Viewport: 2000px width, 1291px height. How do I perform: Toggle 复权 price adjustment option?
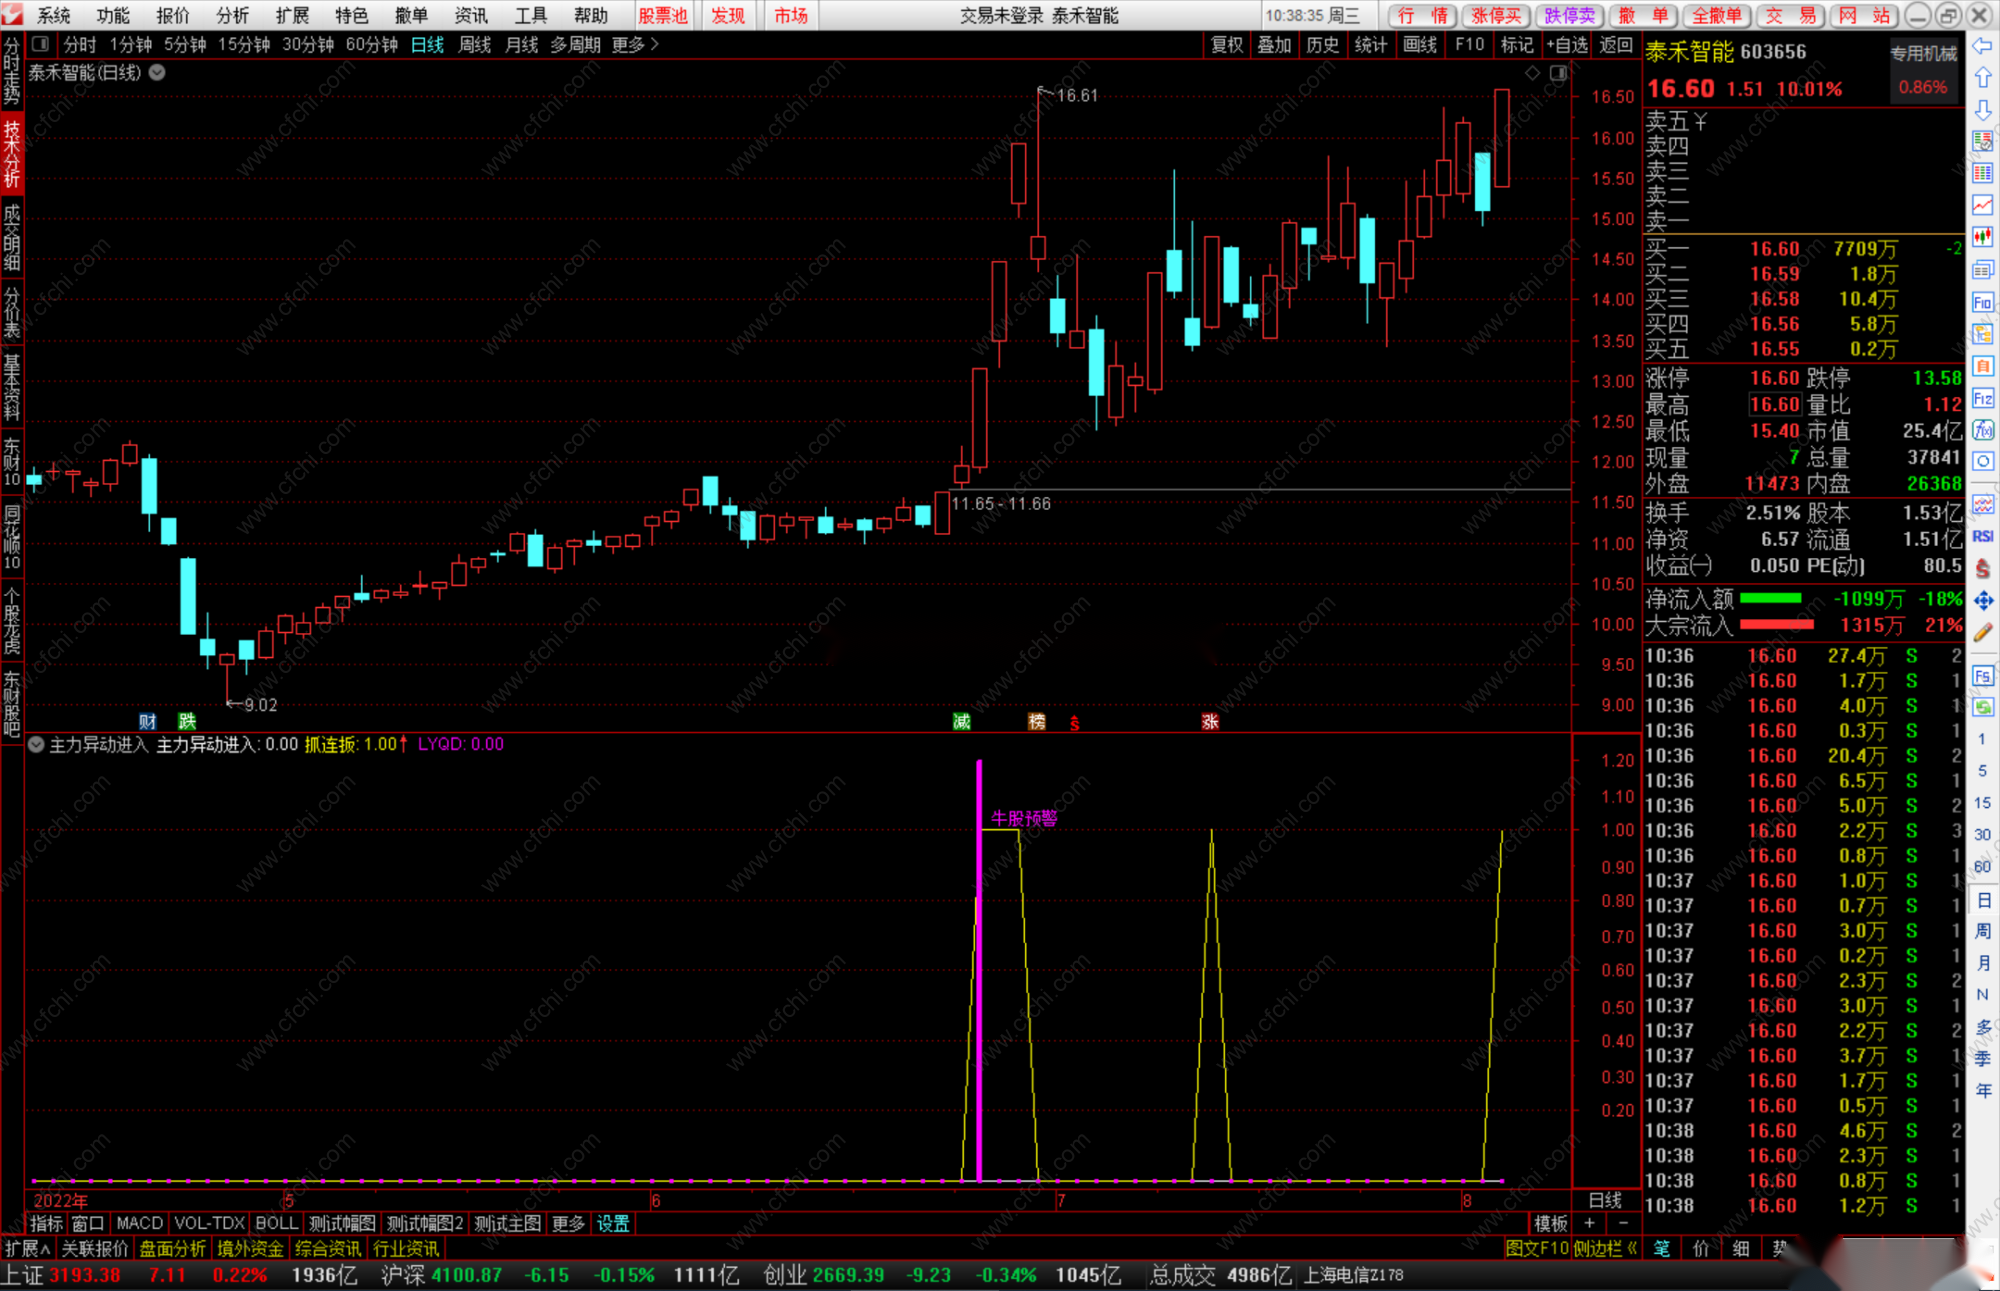click(x=1226, y=44)
